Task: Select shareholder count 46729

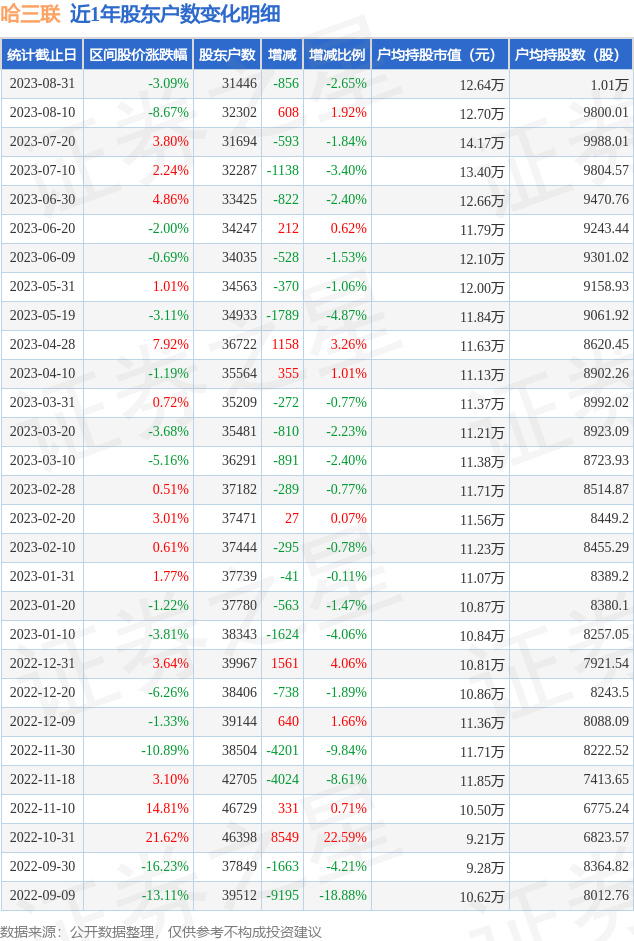Action: [x=239, y=808]
